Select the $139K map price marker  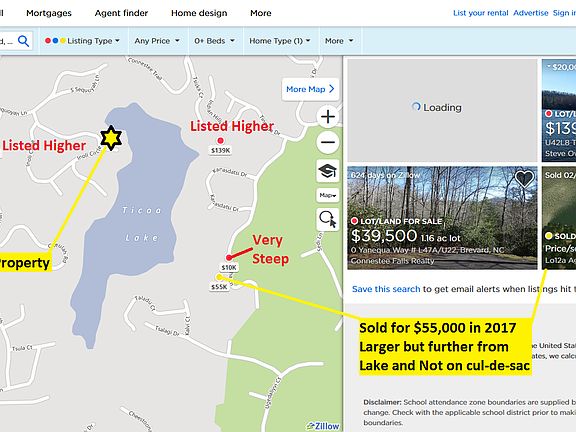[220, 150]
